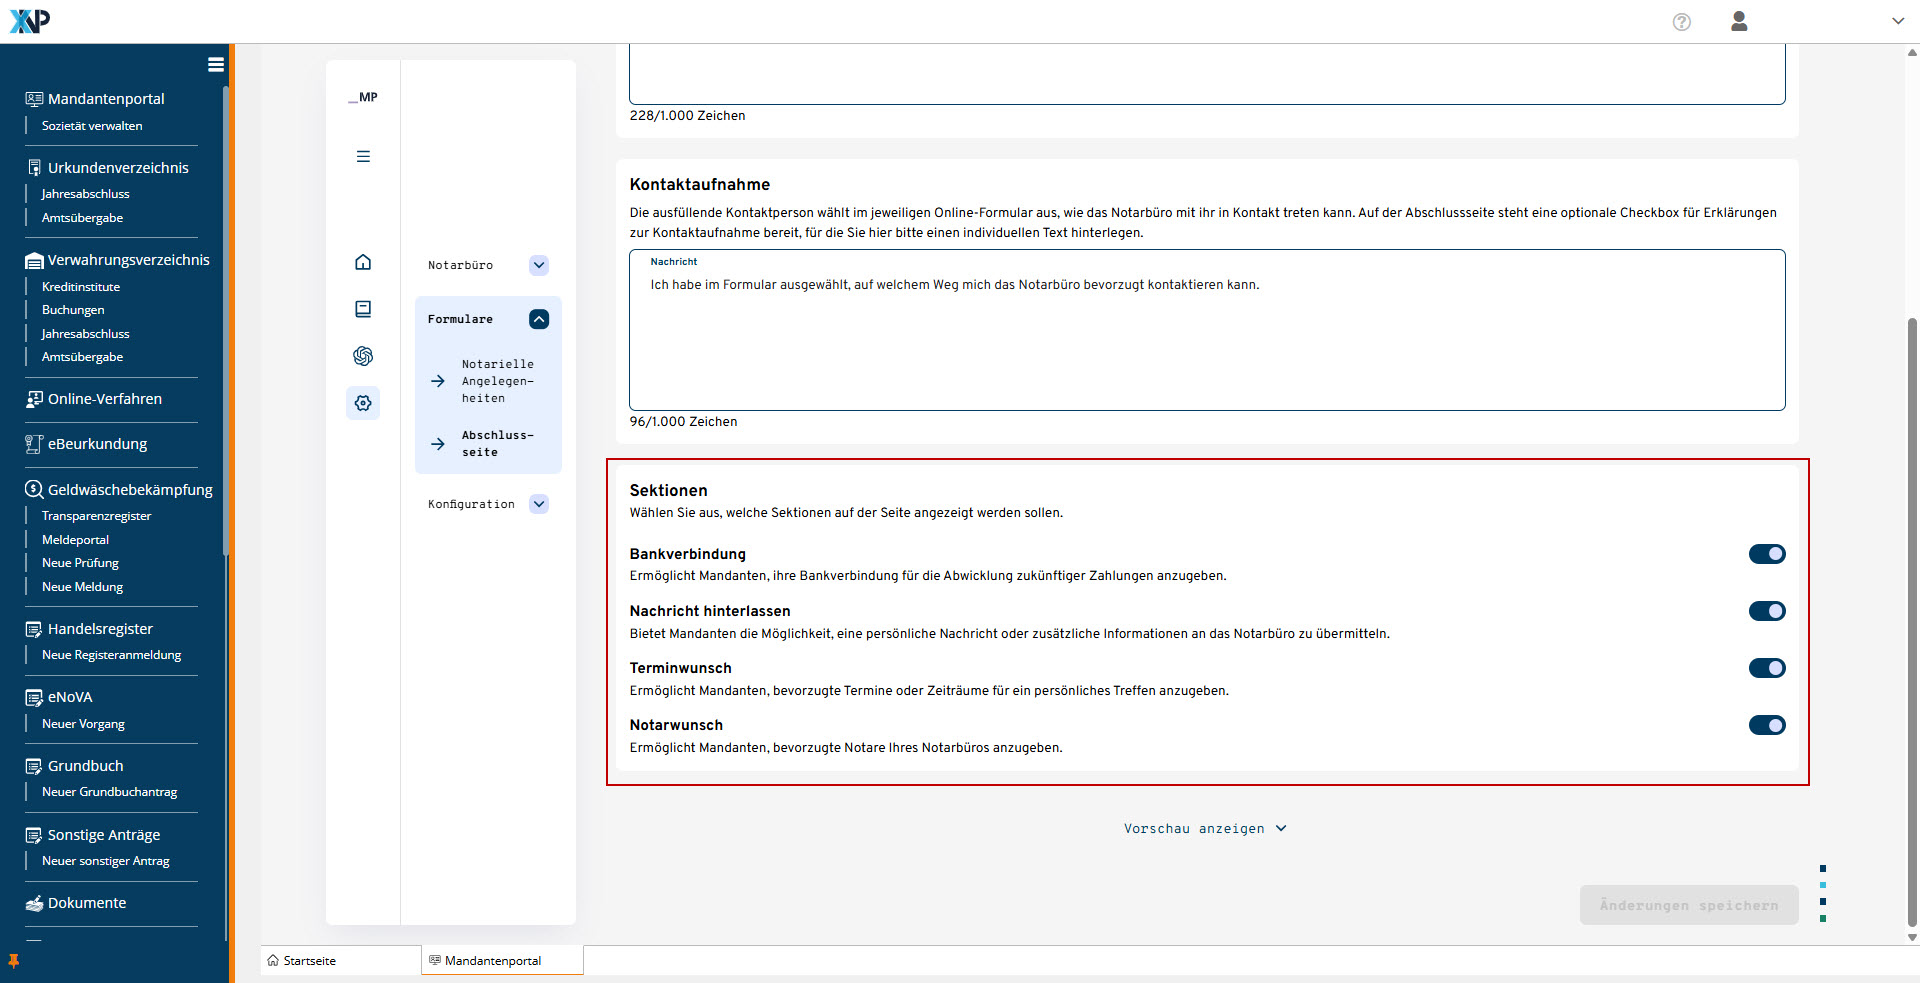Click into the Kontaktaufnahme Nachricht text field
Viewport: 1920px width, 983px height.
point(1207,330)
